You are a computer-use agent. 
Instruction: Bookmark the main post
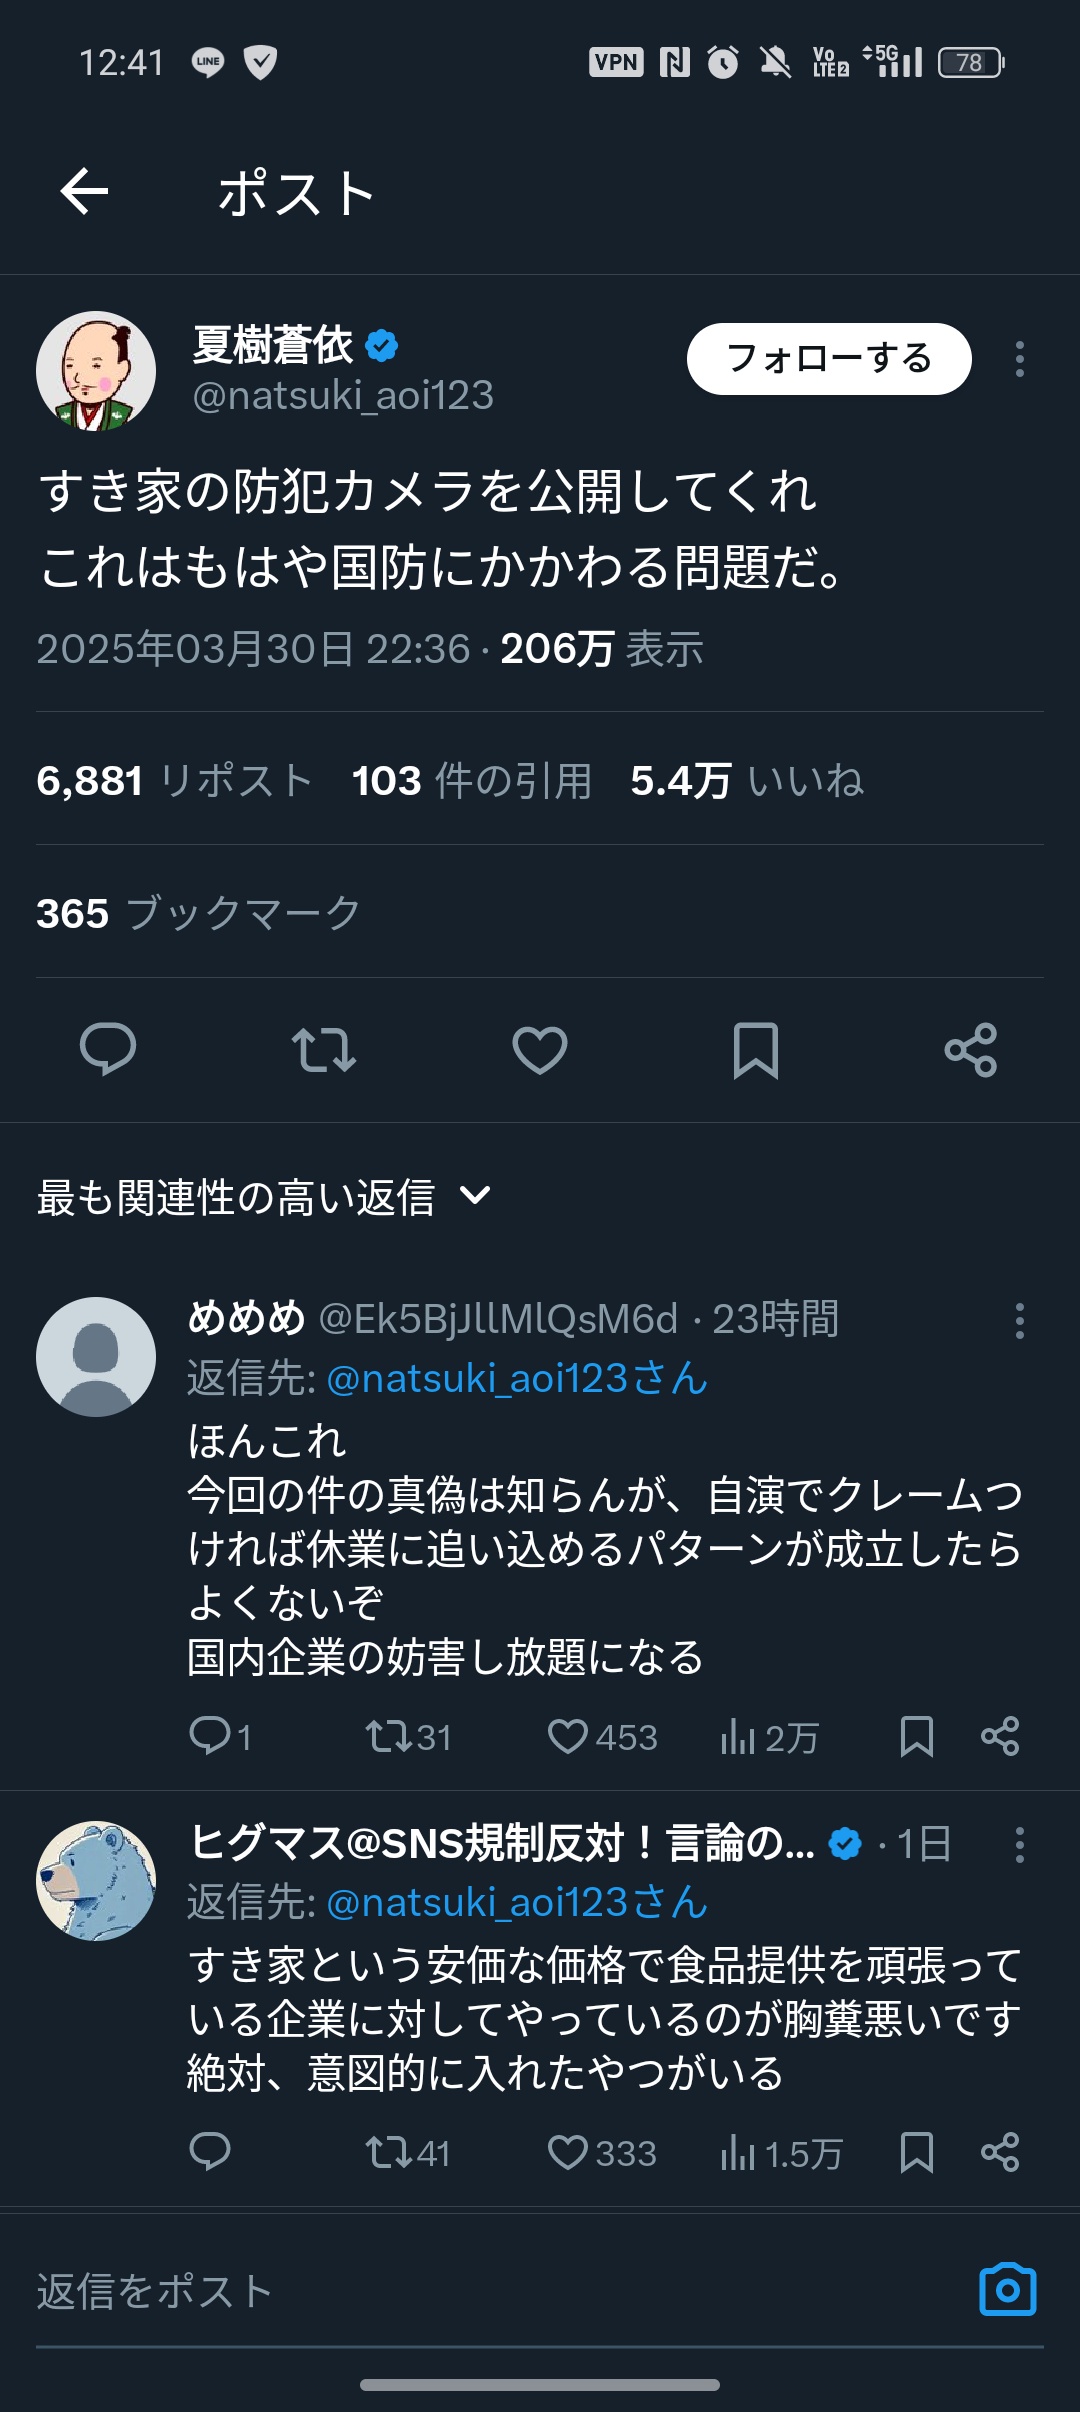pos(755,1049)
